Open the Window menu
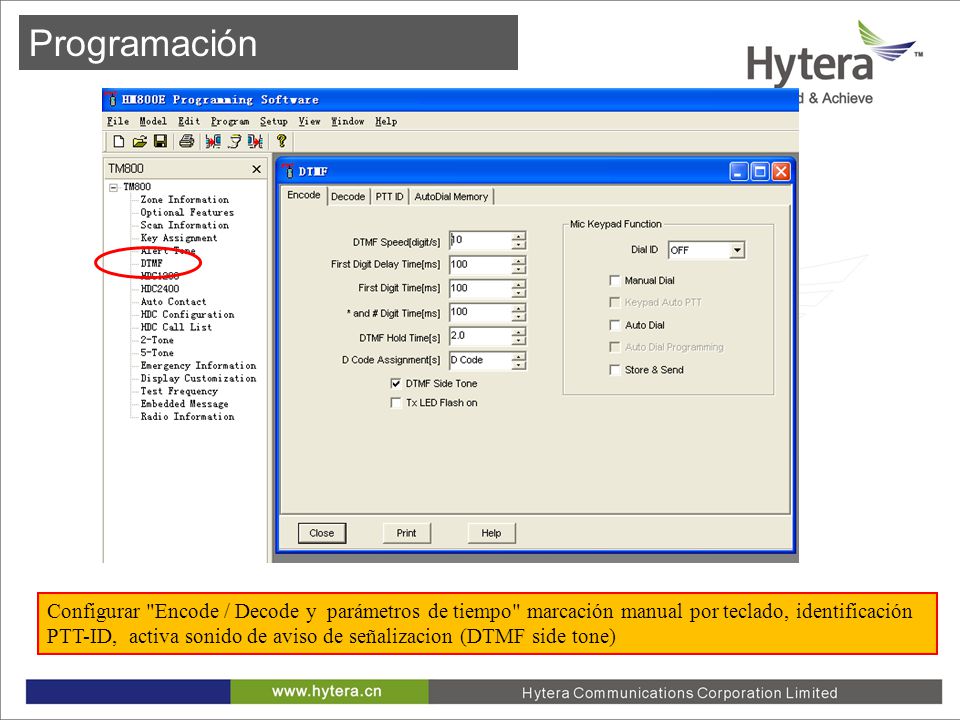This screenshot has height=720, width=960. 348,121
